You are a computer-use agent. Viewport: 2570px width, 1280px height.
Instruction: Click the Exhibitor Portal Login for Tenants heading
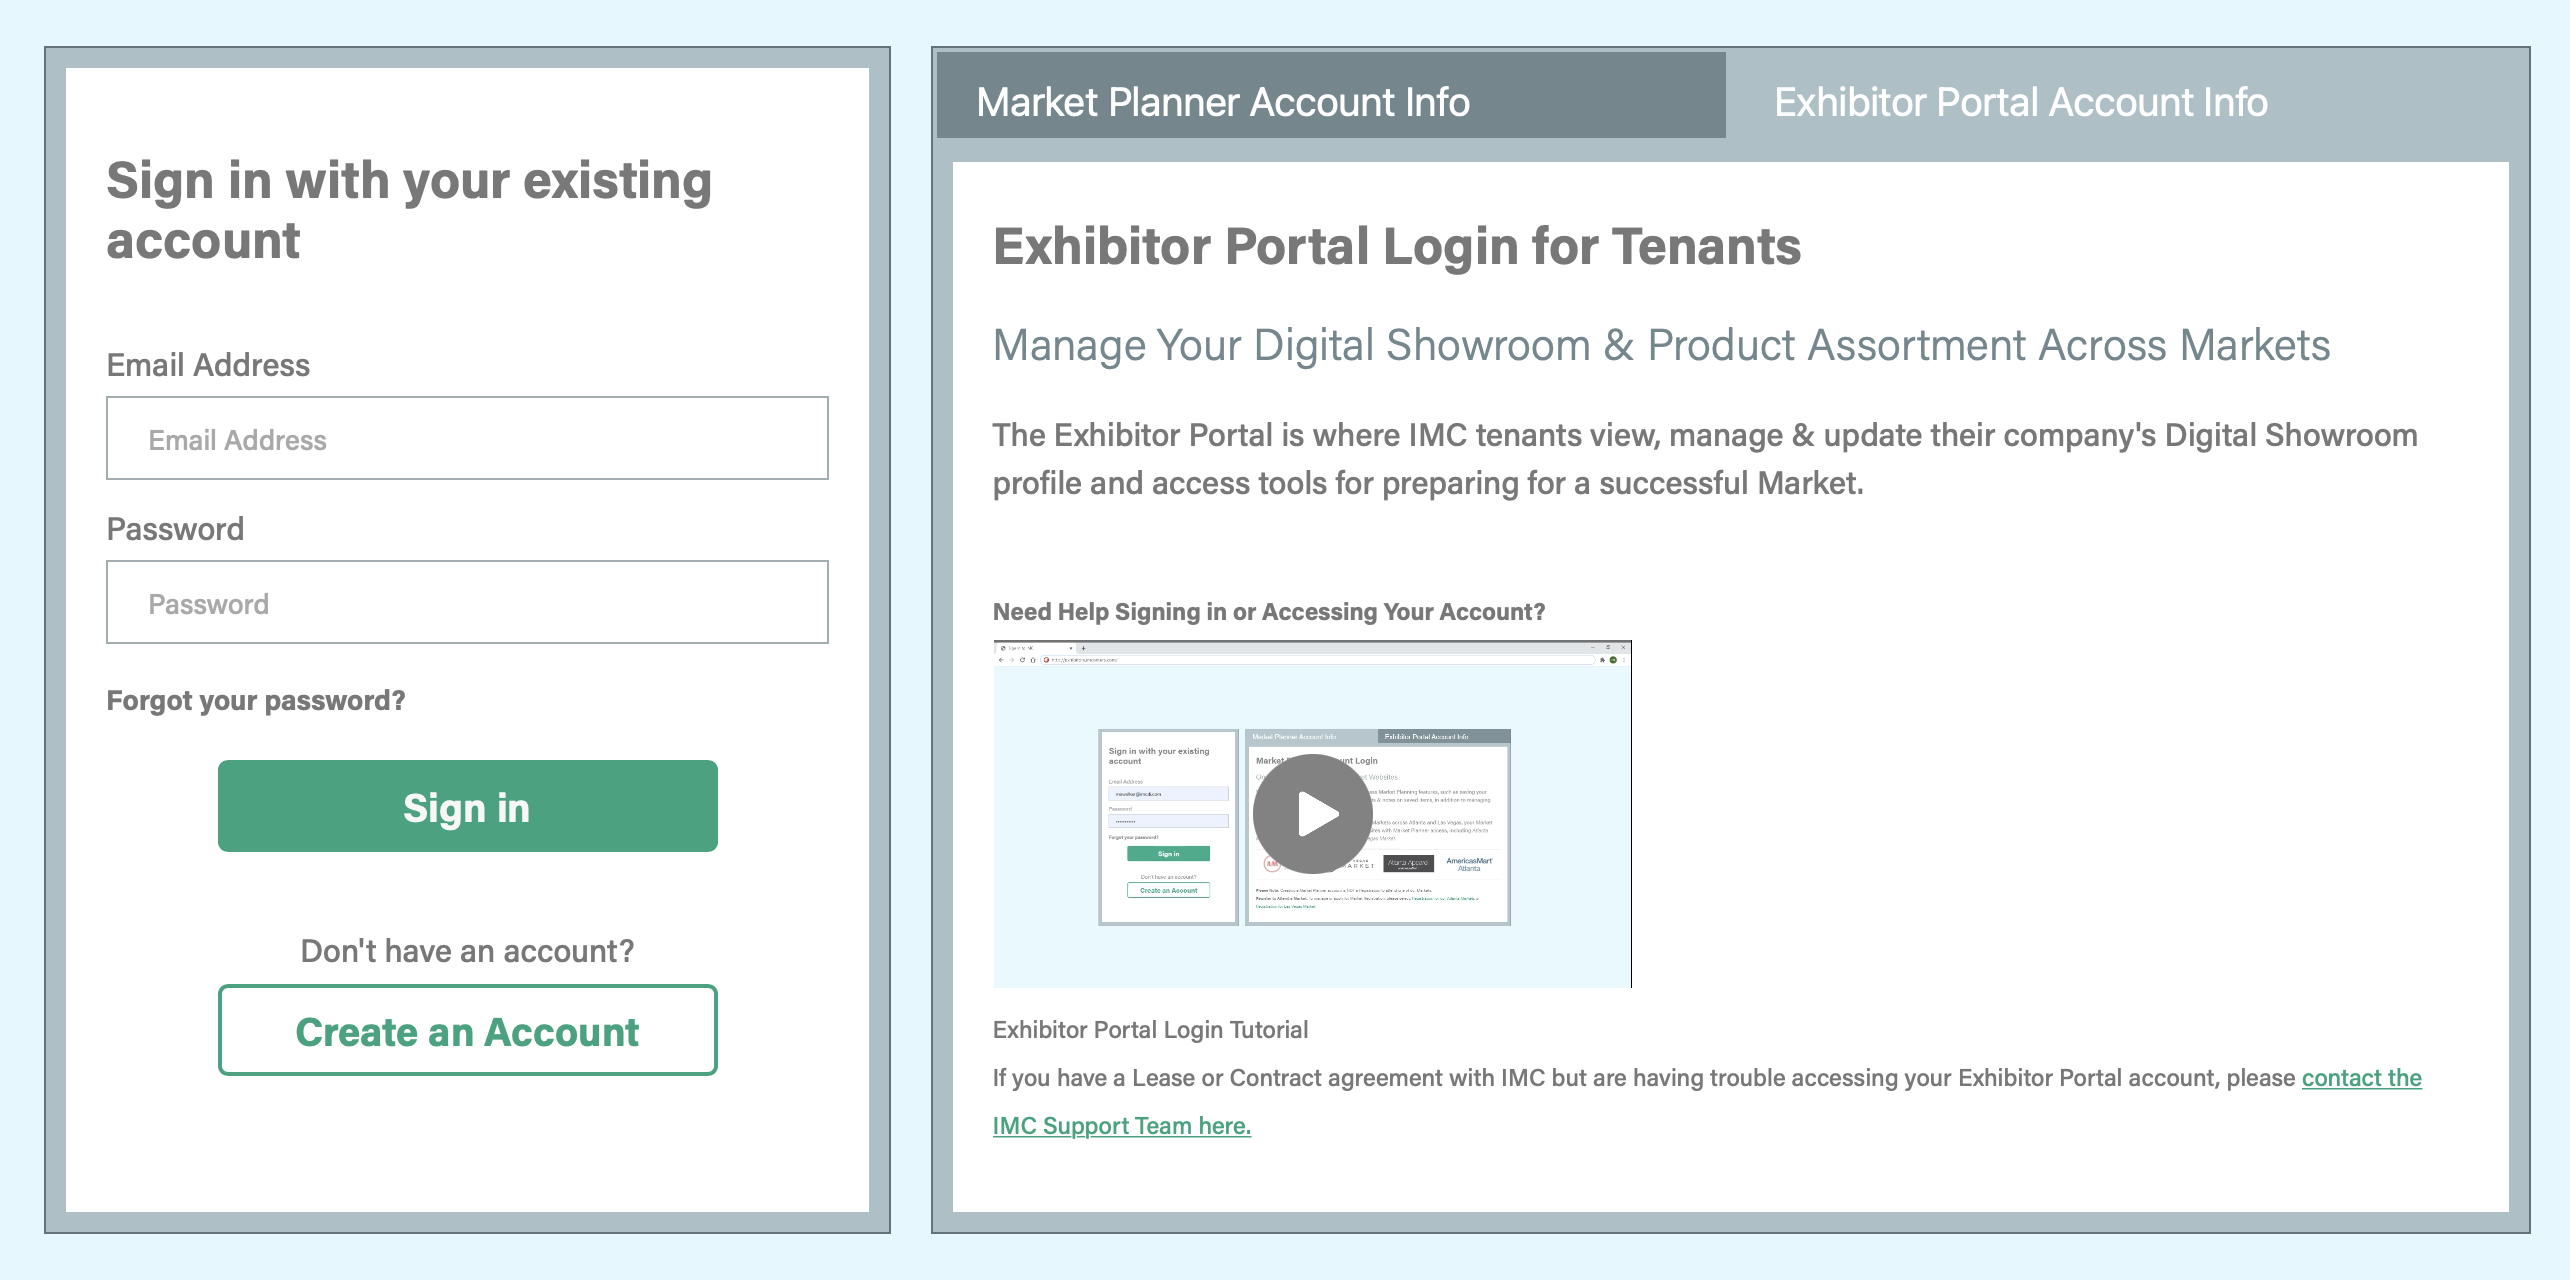pos(1396,247)
